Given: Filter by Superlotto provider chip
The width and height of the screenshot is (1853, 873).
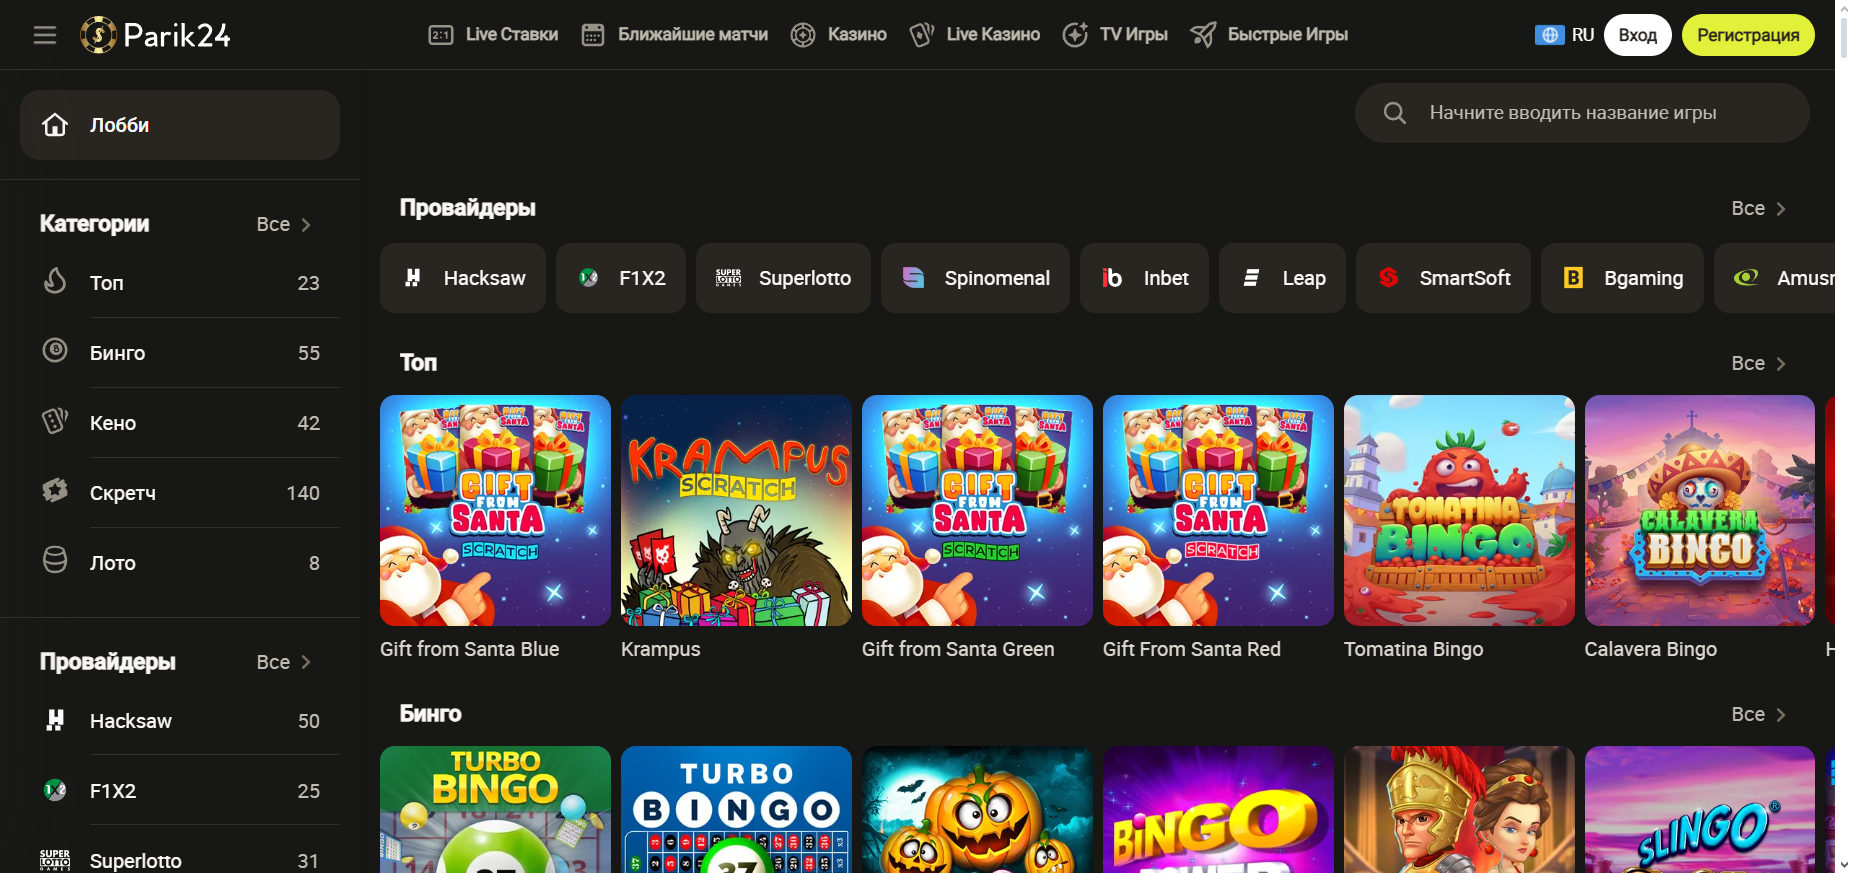Looking at the screenshot, I should pos(783,278).
